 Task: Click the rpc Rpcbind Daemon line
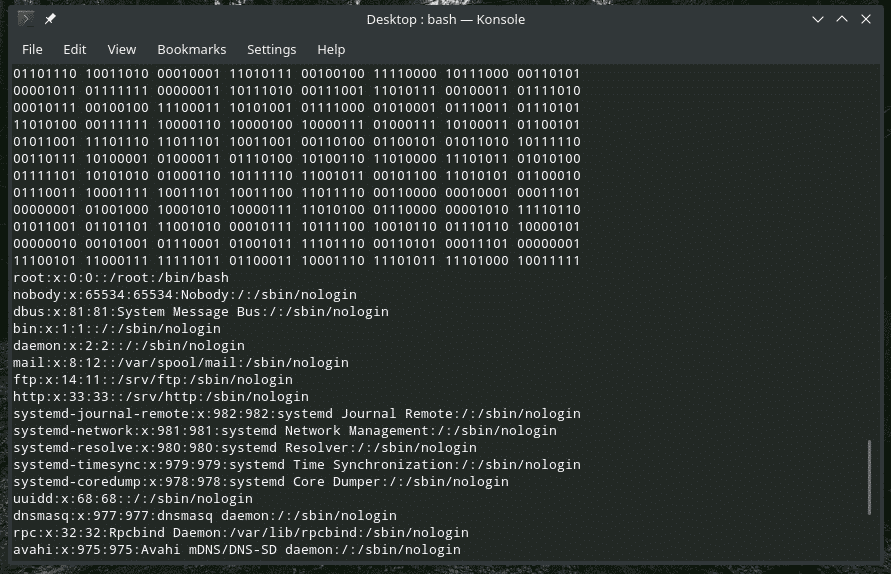(241, 533)
